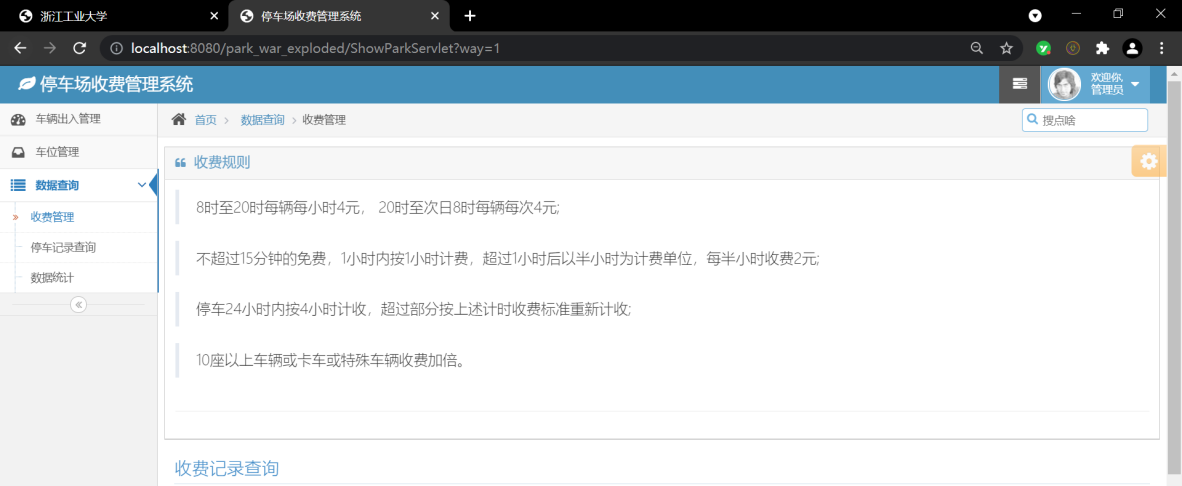The width and height of the screenshot is (1182, 486).
Task: Select 收费管理 submenu item
Action: [x=52, y=217]
